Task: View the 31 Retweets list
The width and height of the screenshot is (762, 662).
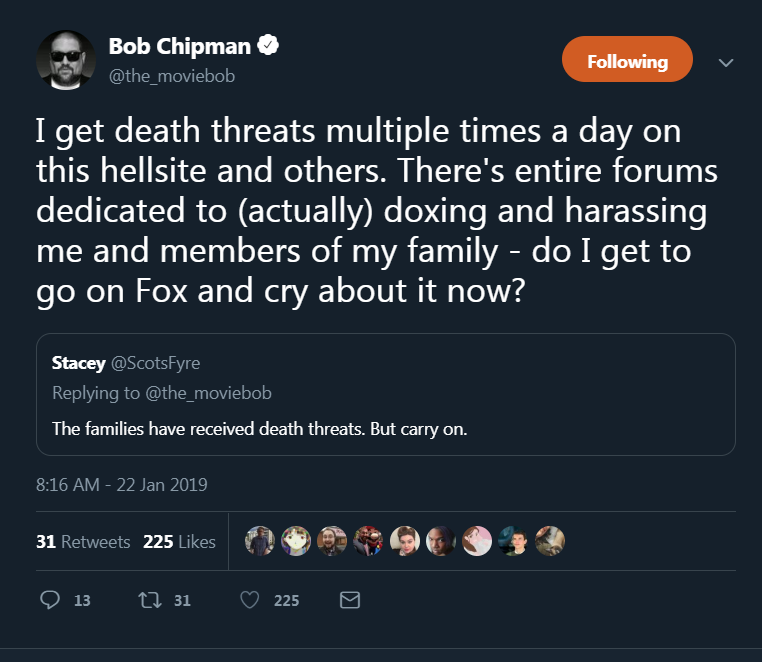Action: [x=83, y=541]
